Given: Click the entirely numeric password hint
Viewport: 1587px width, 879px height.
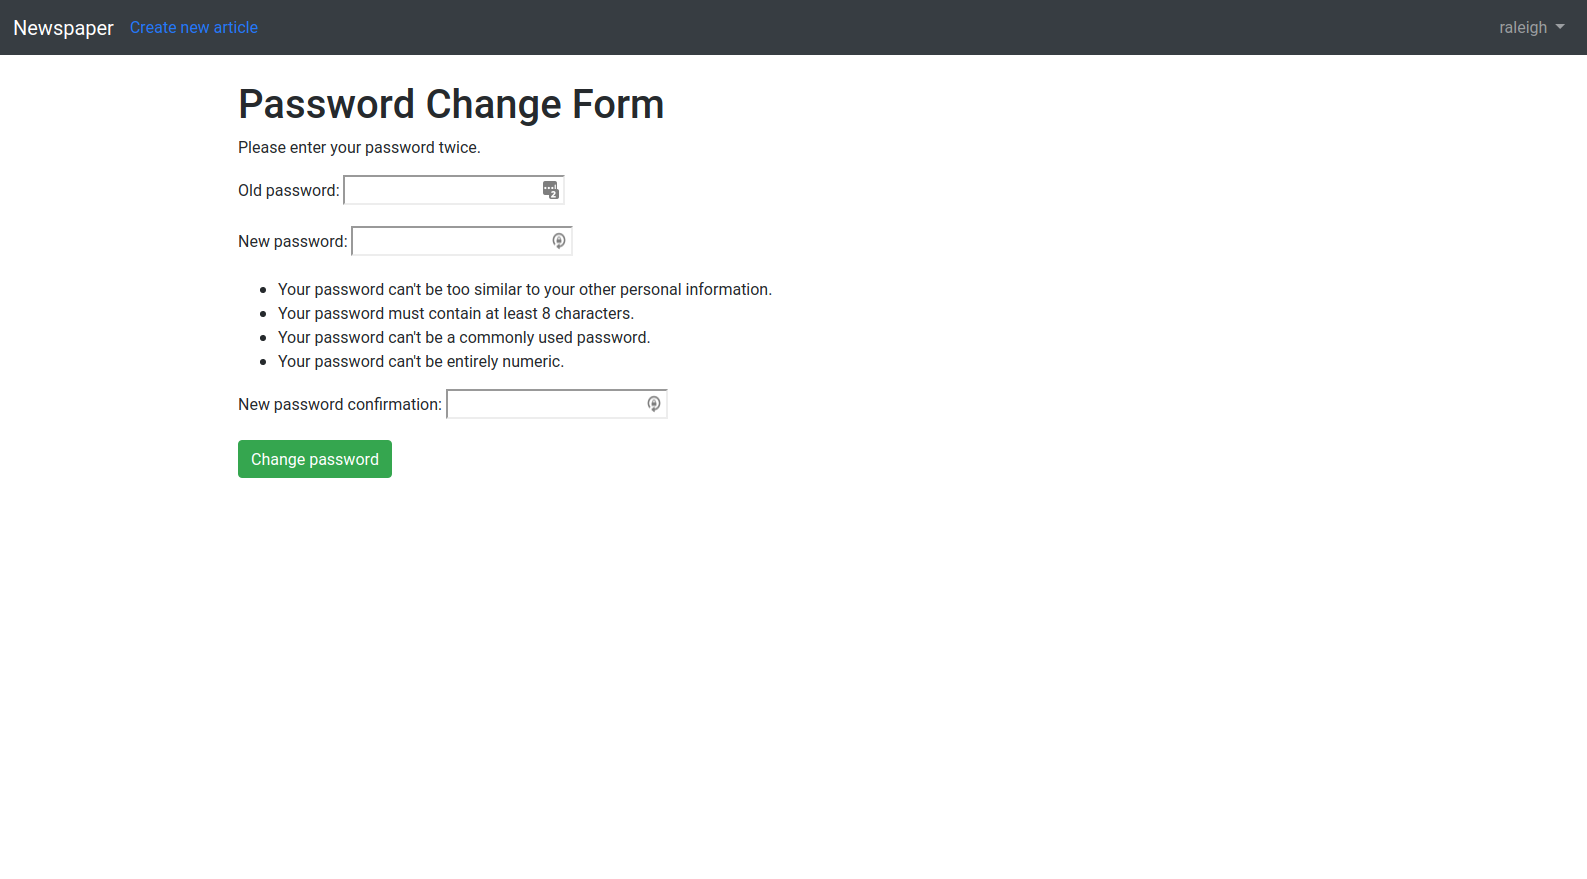Looking at the screenshot, I should click(x=421, y=362).
